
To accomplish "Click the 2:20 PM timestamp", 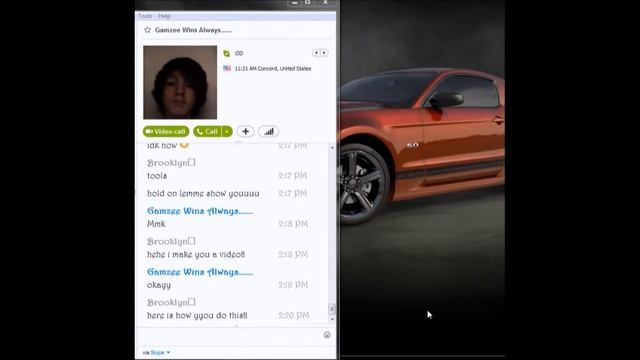I will pos(294,315).
